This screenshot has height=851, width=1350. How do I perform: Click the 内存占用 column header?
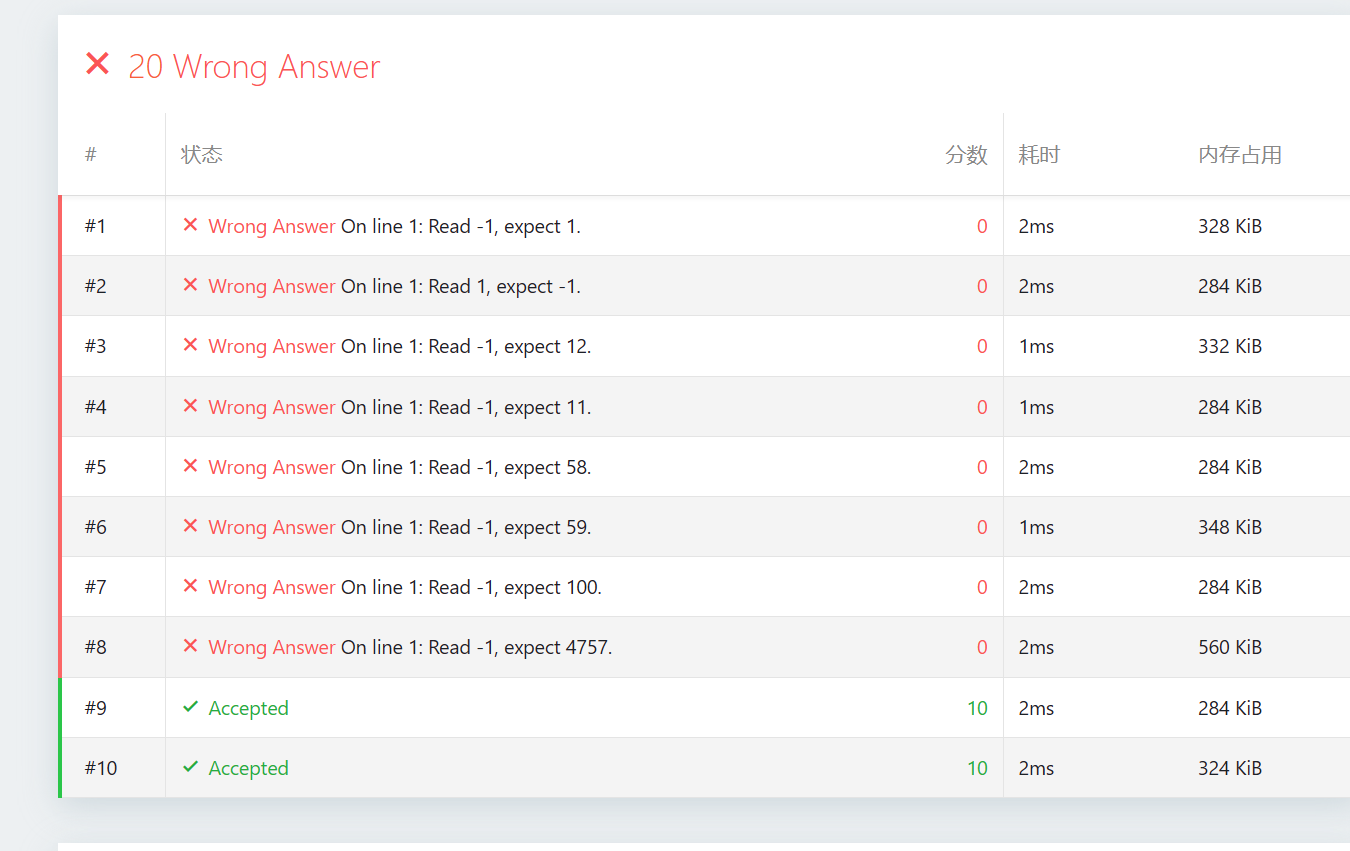[1240, 155]
